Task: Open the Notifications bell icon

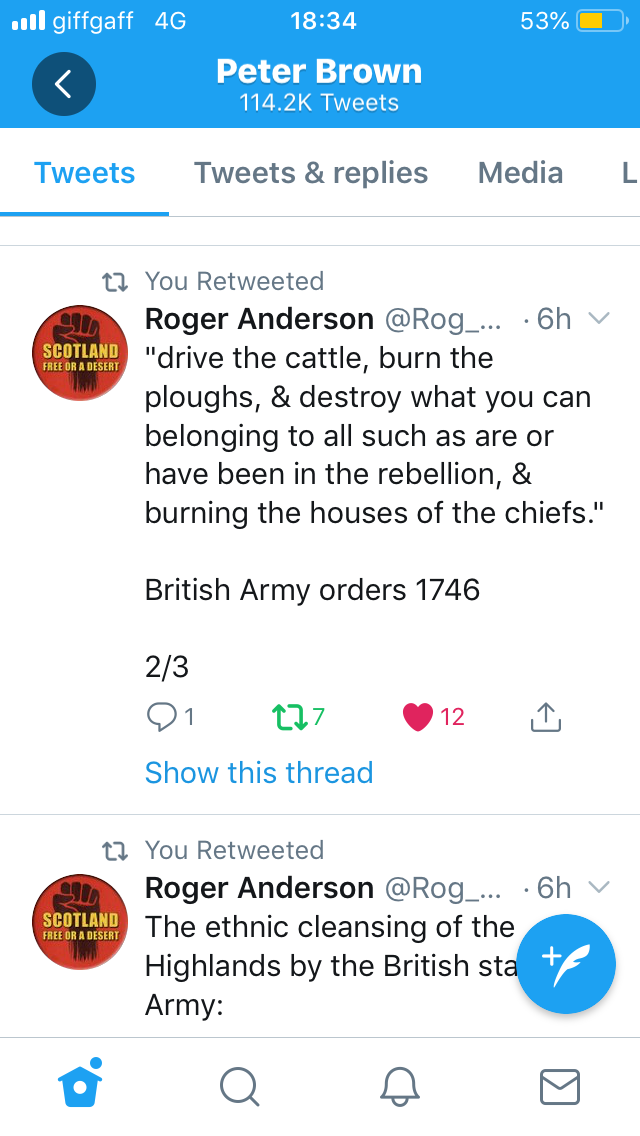Action: (399, 1087)
